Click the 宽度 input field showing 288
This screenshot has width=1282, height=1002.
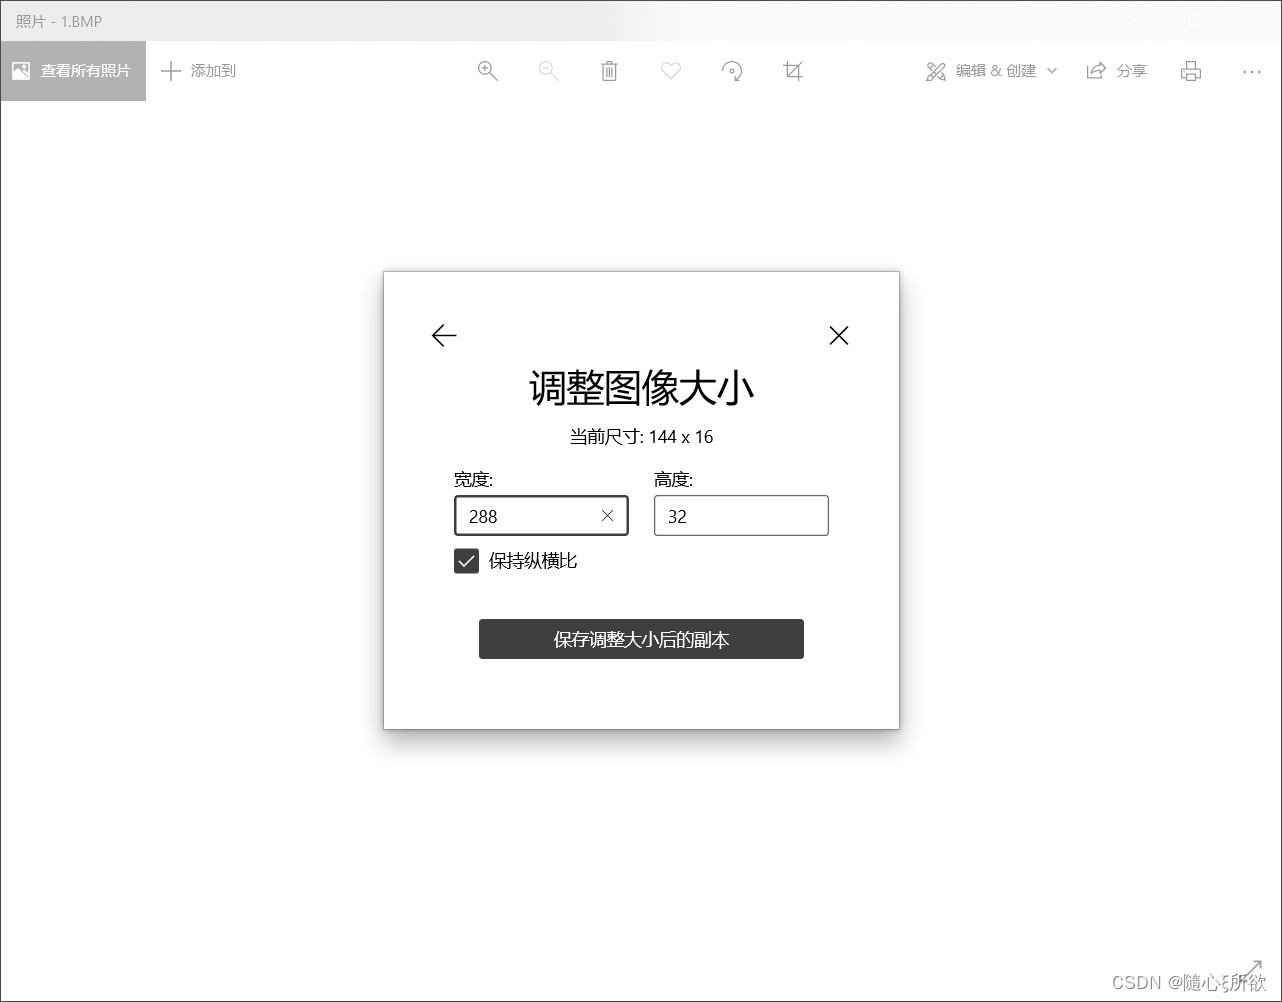[541, 516]
